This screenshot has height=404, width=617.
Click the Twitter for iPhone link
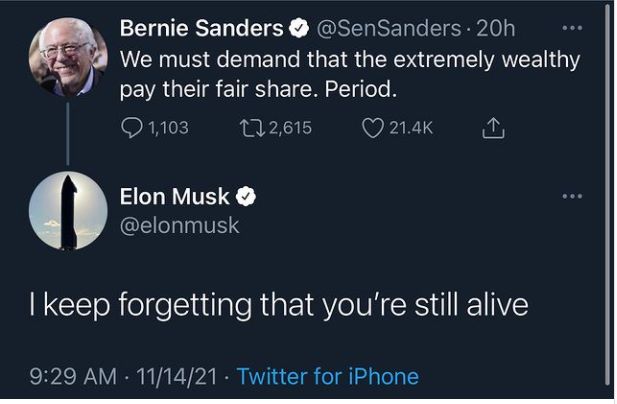tap(328, 377)
